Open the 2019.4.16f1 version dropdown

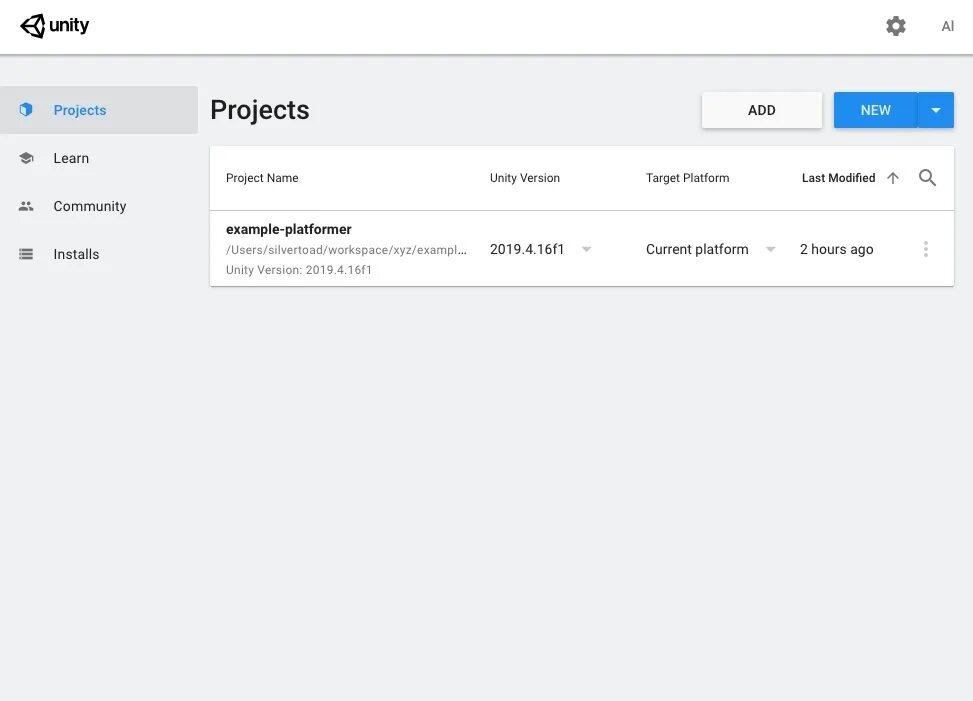point(540,249)
